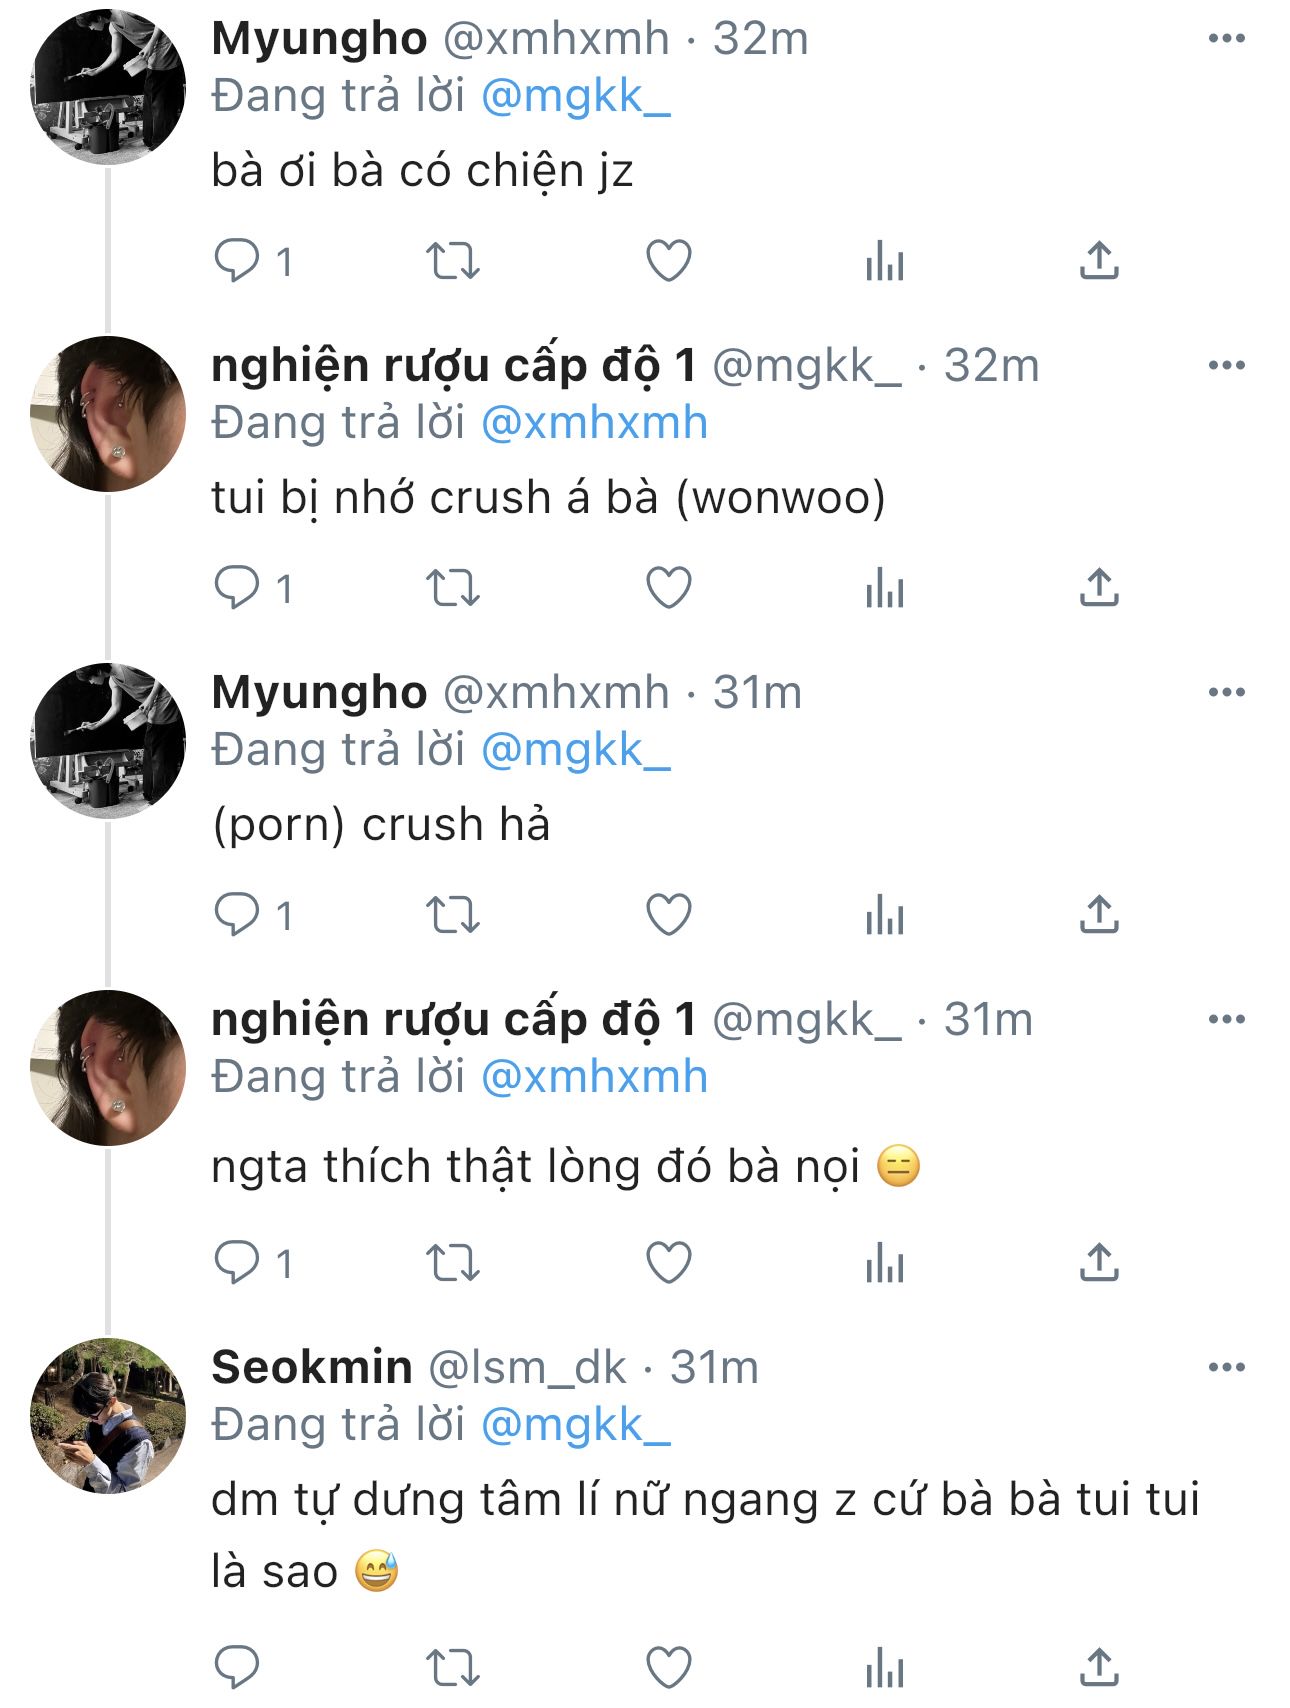The image size is (1290, 1708).
Task: Retweet the "tui bị nhớ crush á bà" tweet
Action: click(453, 588)
